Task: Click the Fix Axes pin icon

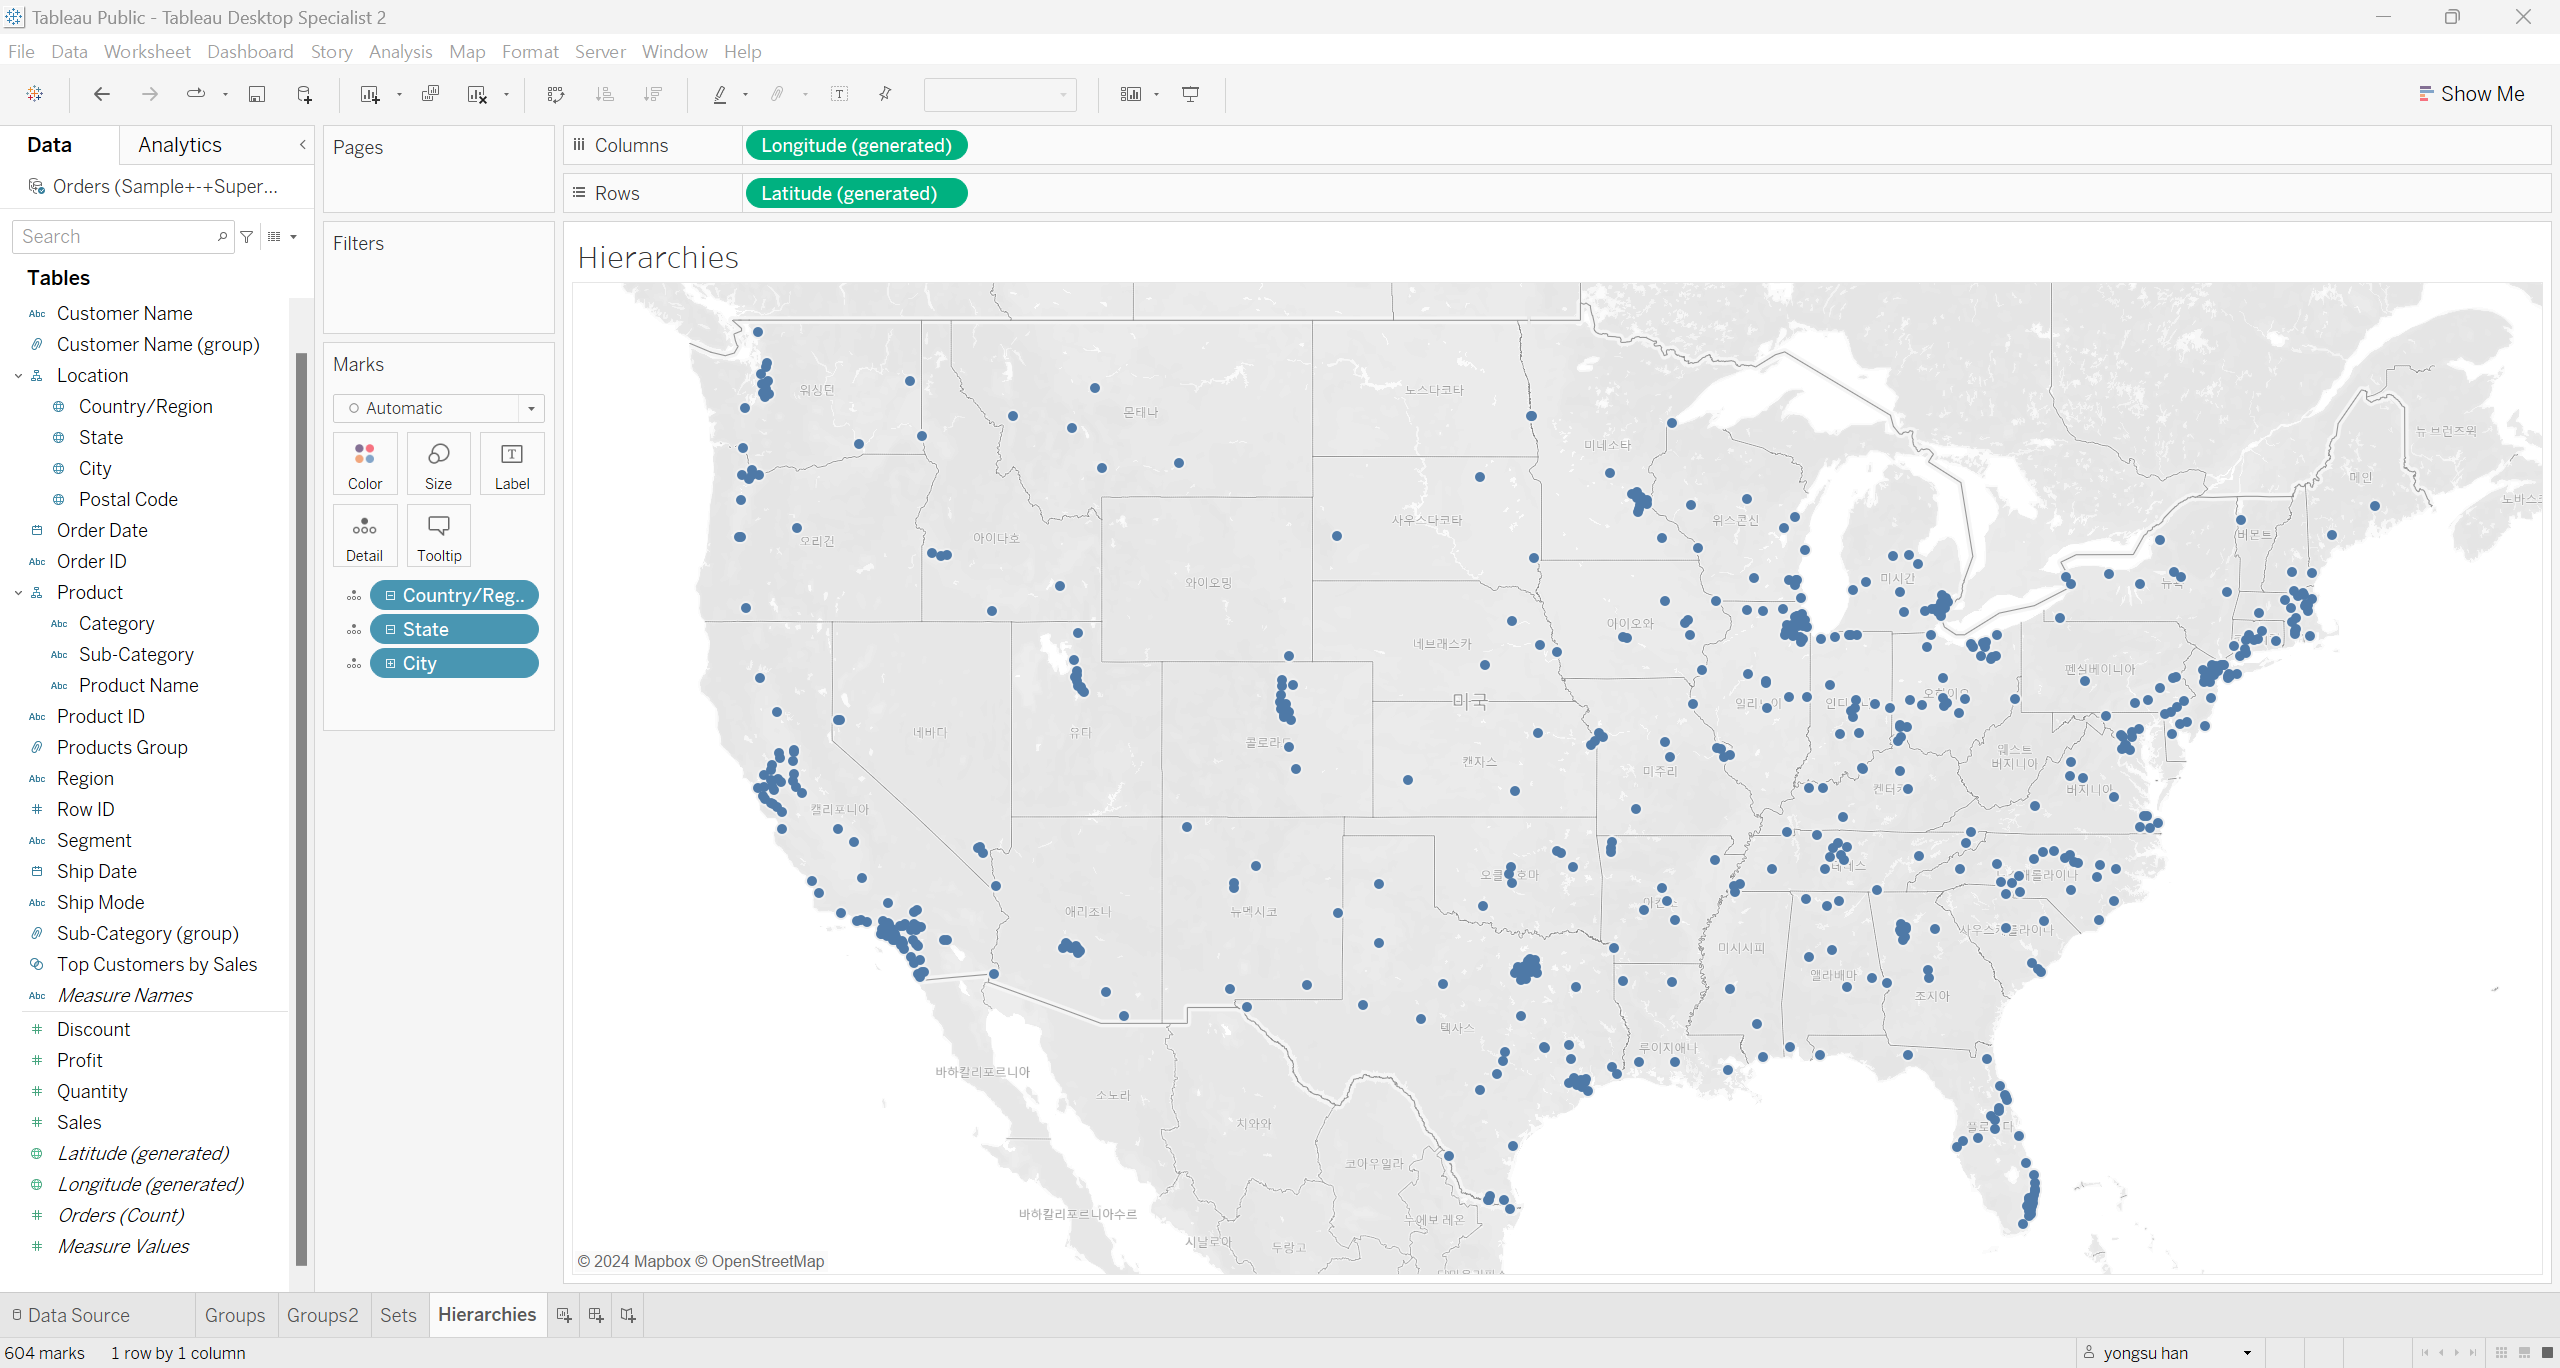Action: [x=885, y=94]
